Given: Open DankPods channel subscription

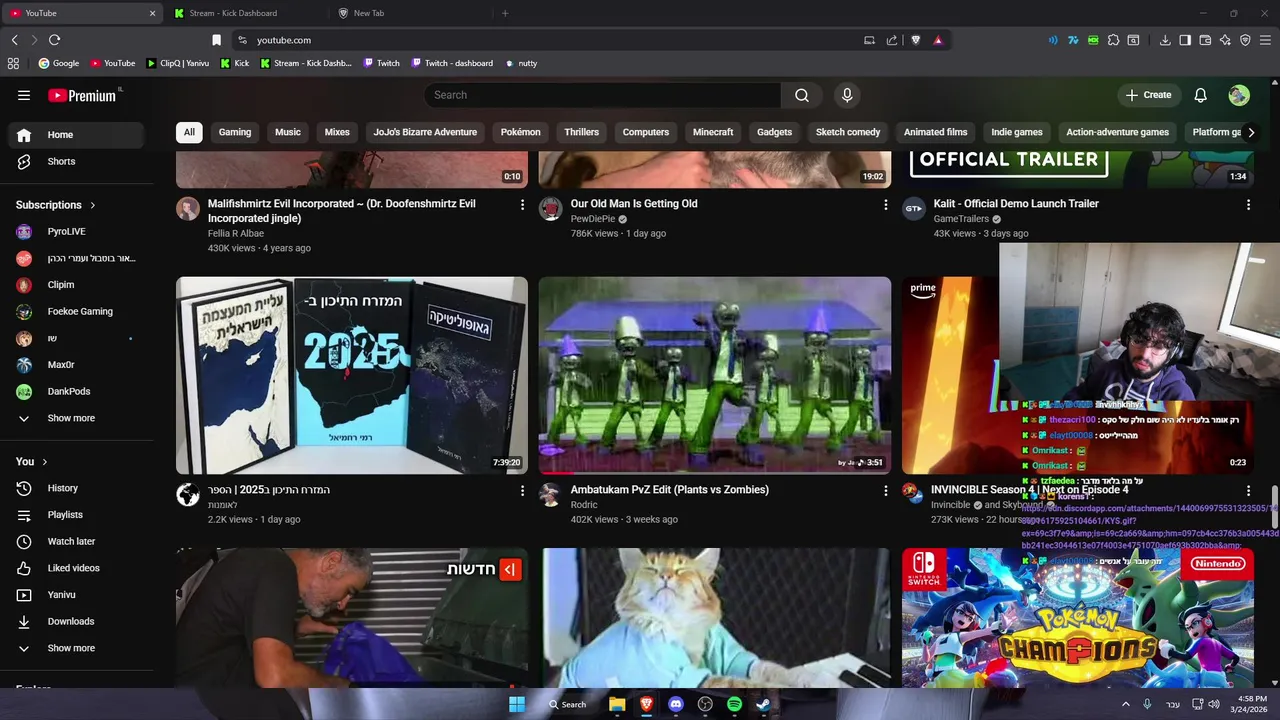Looking at the screenshot, I should click(x=78, y=391).
